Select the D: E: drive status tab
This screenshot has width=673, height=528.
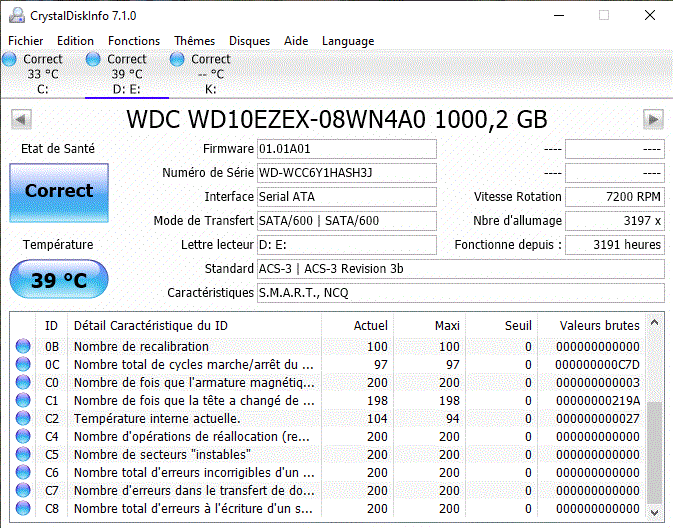pos(127,74)
